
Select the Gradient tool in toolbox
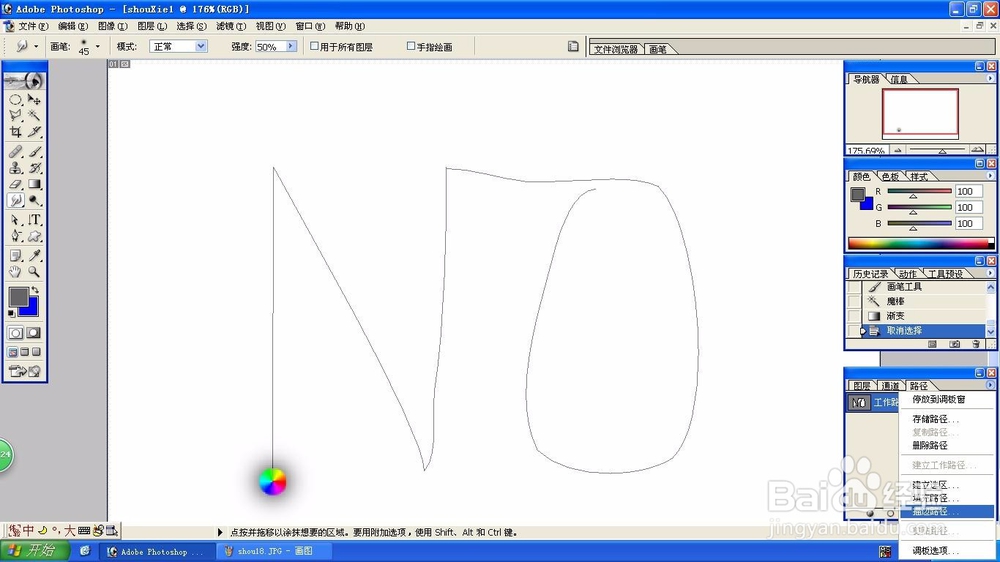coord(34,184)
